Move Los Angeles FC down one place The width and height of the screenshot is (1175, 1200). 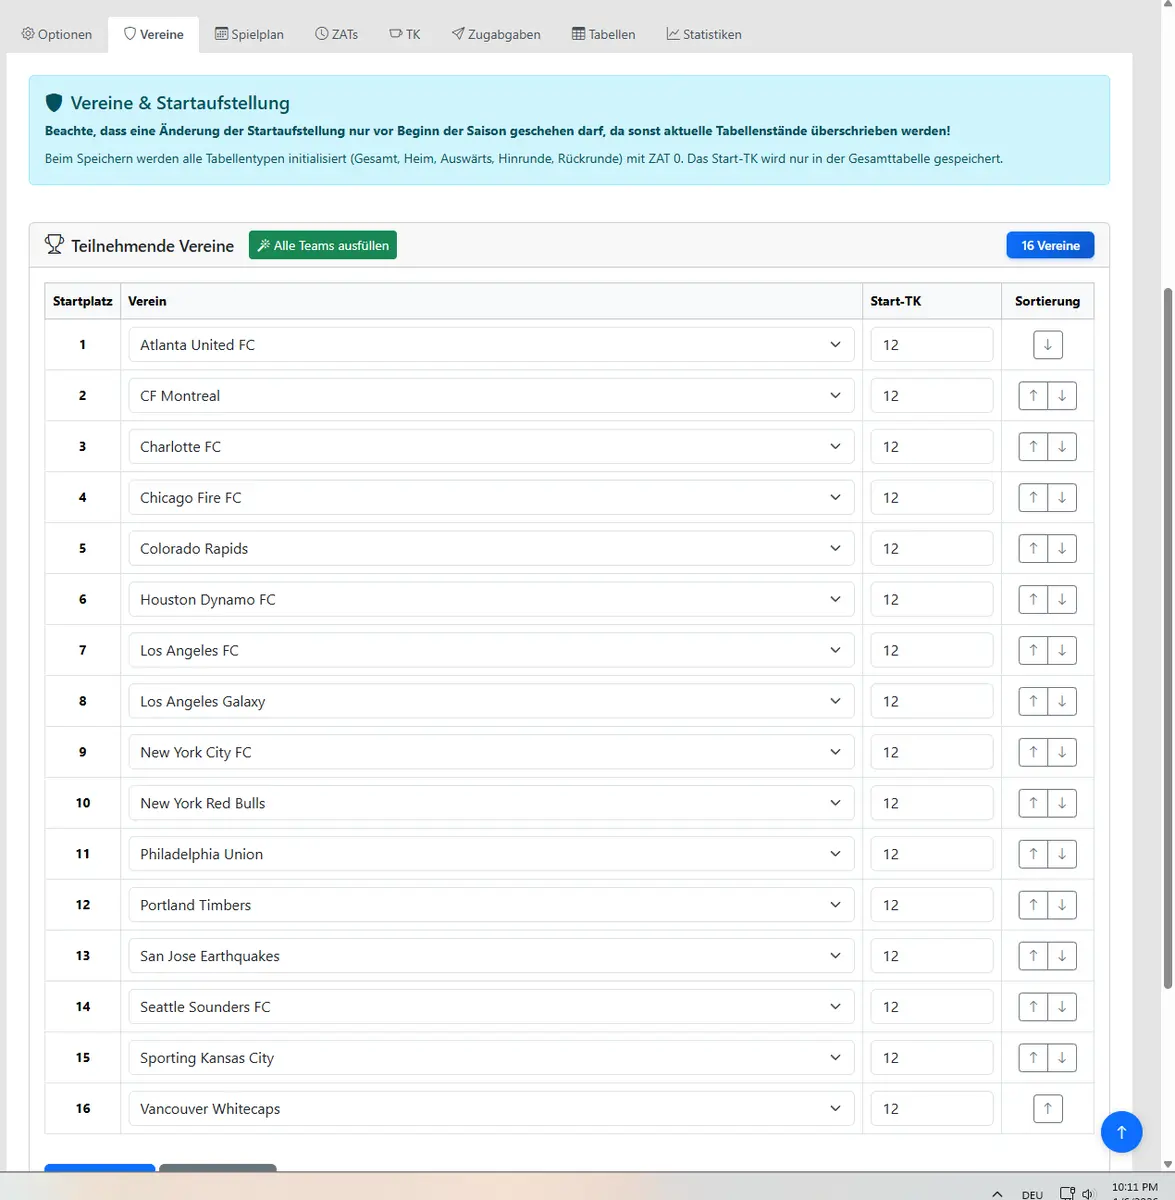tap(1062, 650)
